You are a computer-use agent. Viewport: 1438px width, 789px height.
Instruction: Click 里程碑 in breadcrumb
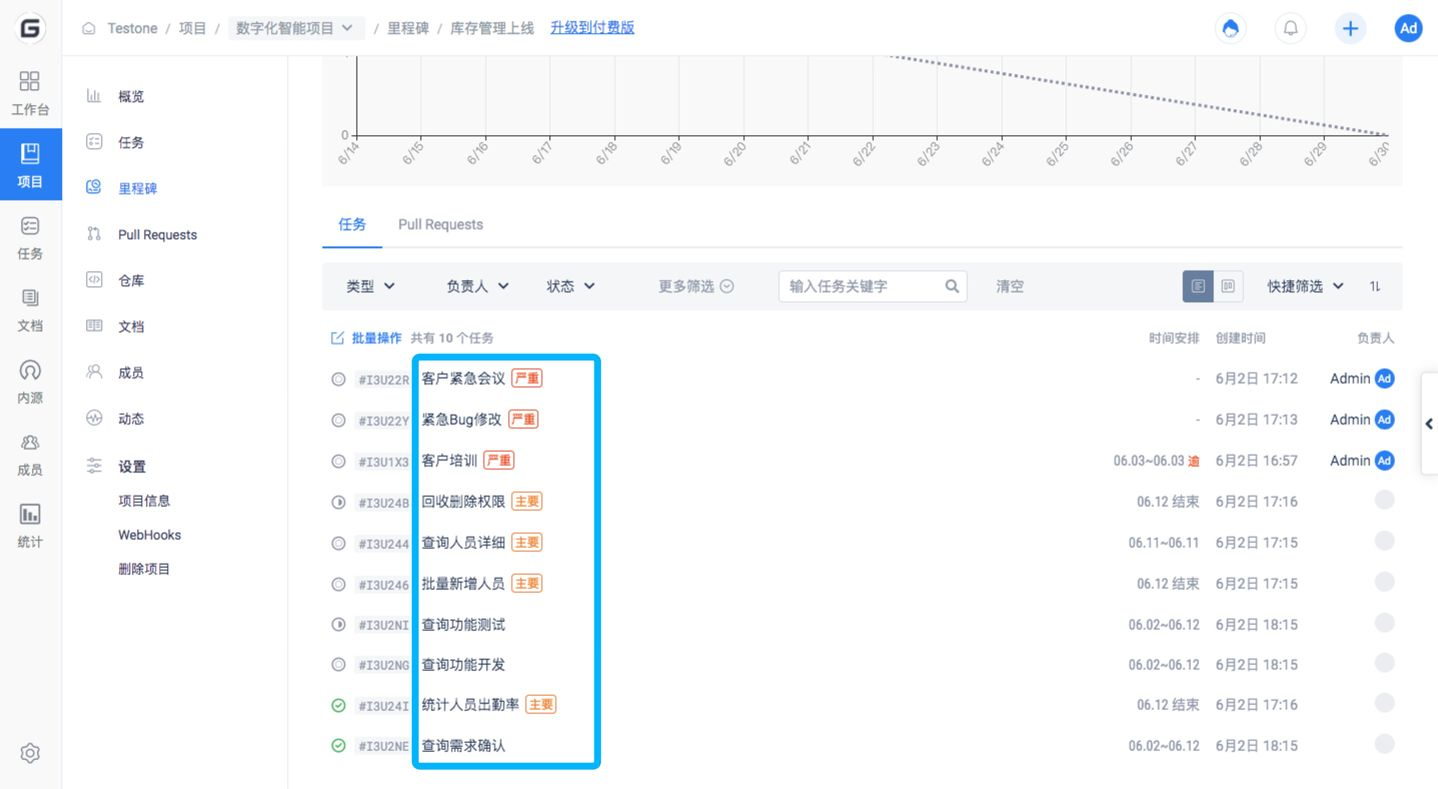tap(408, 28)
